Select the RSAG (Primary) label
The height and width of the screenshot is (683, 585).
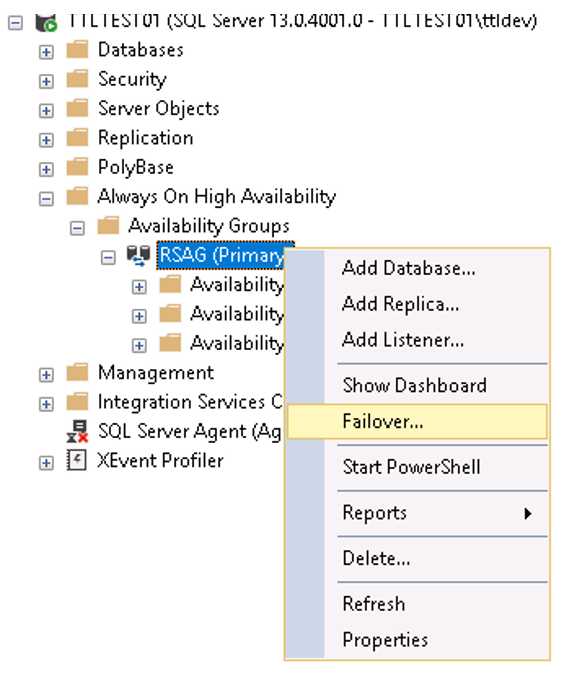click(222, 255)
